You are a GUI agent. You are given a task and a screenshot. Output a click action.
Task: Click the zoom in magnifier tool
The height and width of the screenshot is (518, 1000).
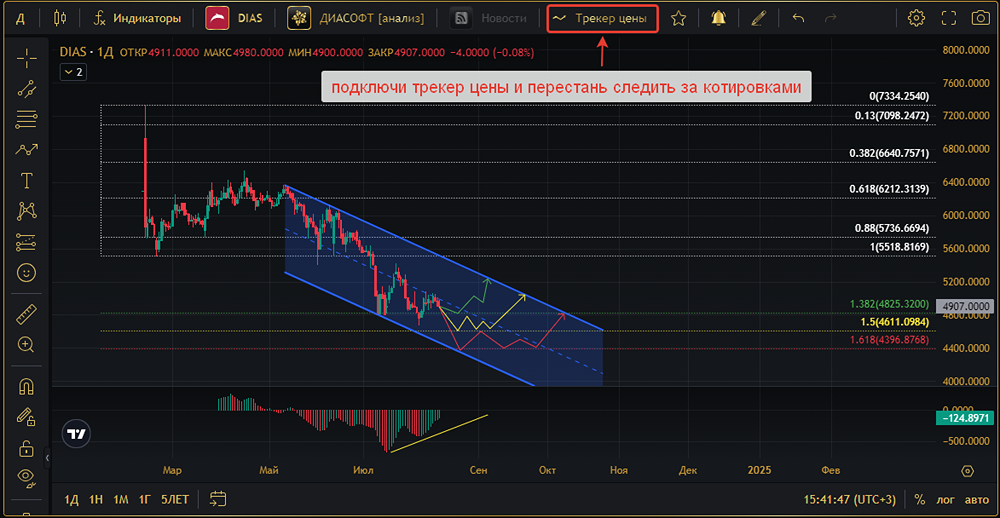coord(26,344)
